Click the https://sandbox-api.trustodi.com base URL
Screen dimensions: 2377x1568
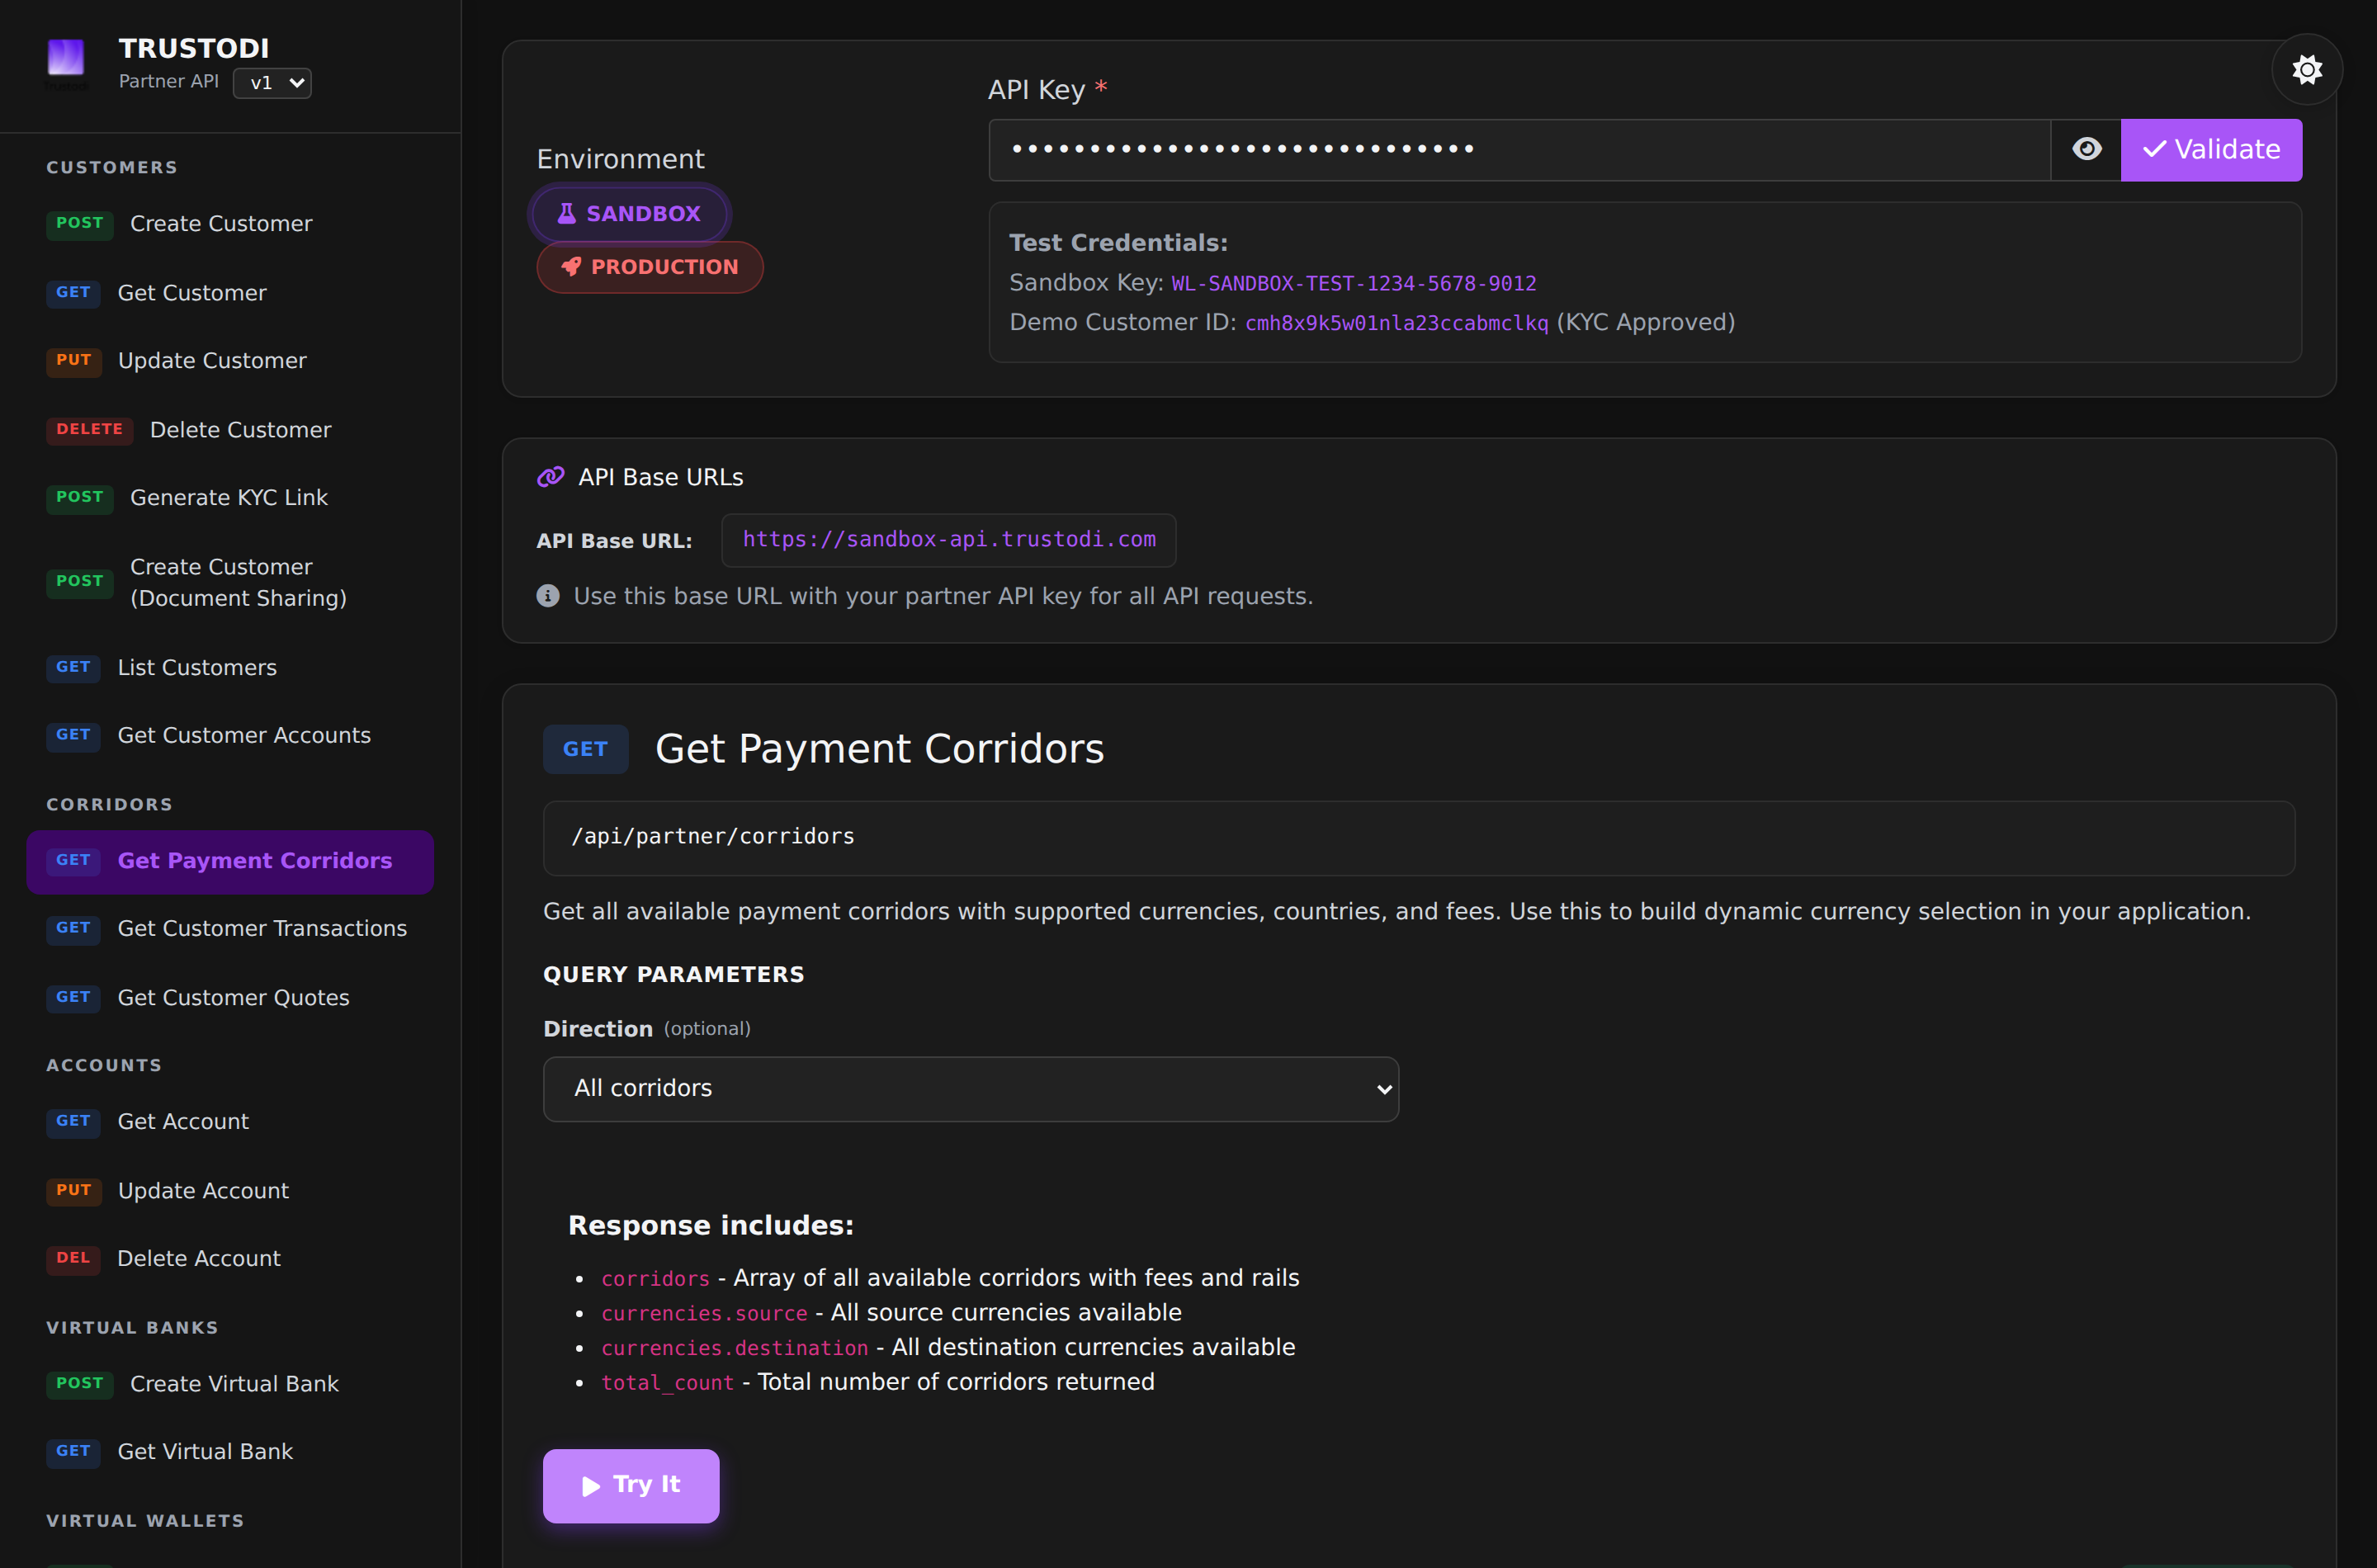point(949,540)
